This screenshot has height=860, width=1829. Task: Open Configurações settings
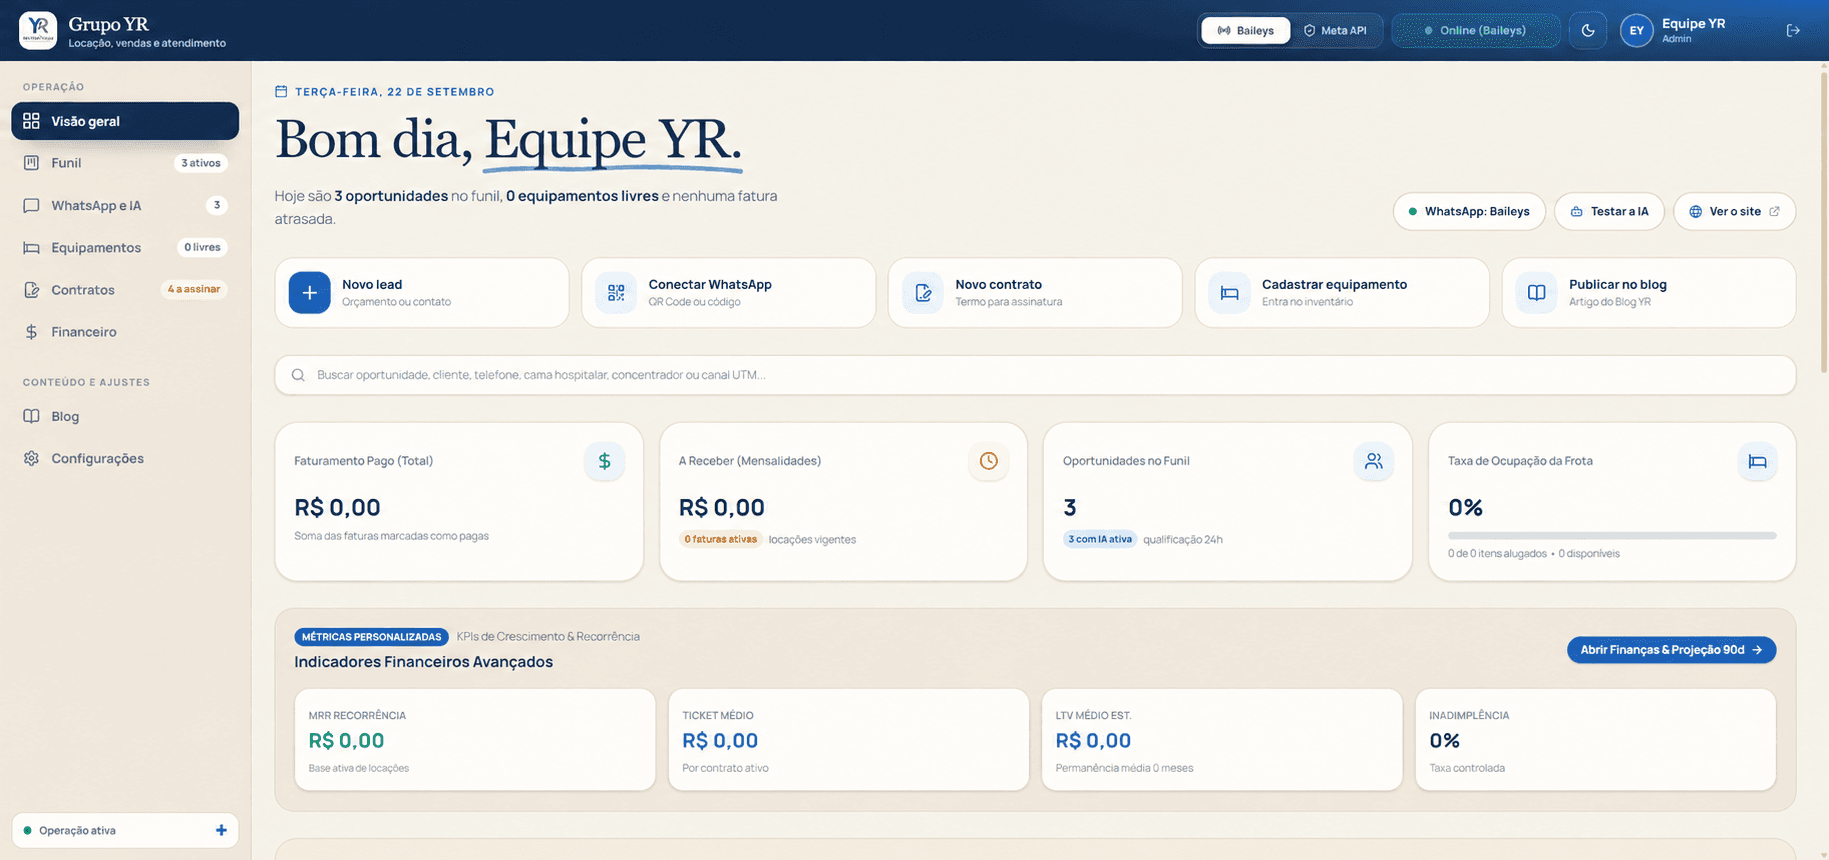(125, 458)
